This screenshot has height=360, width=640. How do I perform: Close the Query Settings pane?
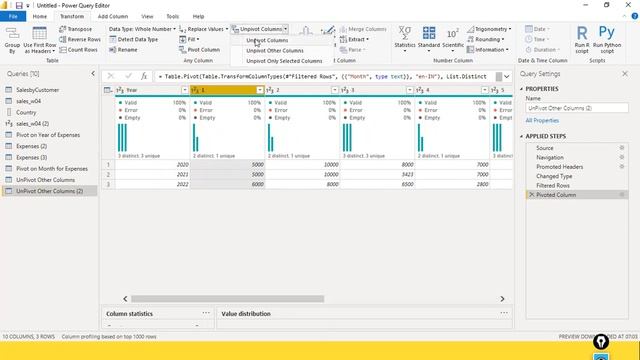(x=625, y=74)
